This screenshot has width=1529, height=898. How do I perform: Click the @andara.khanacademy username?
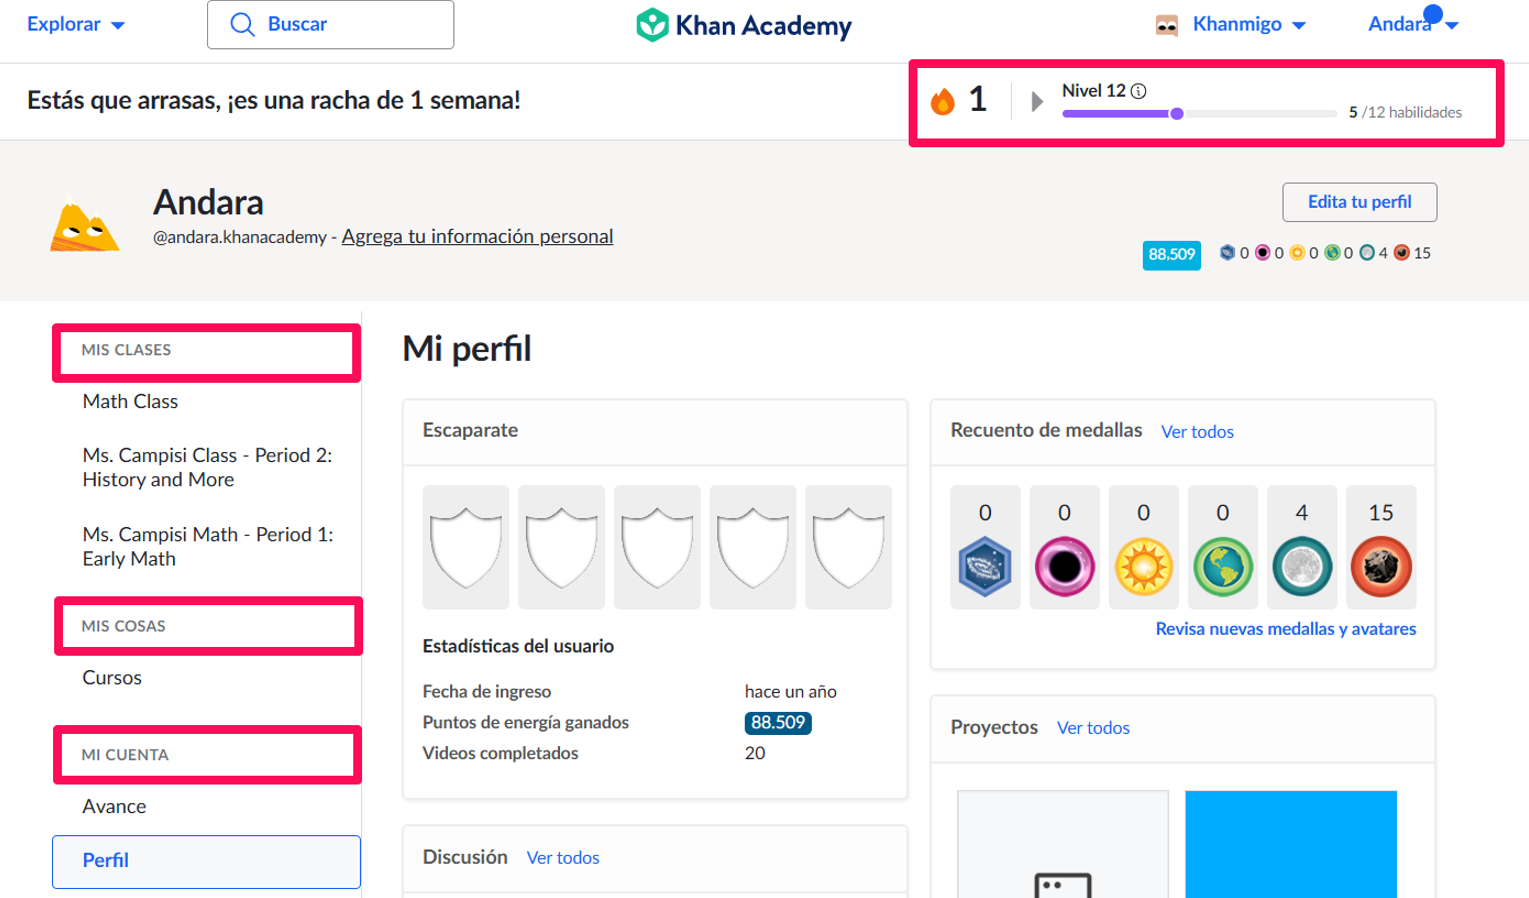[239, 237]
